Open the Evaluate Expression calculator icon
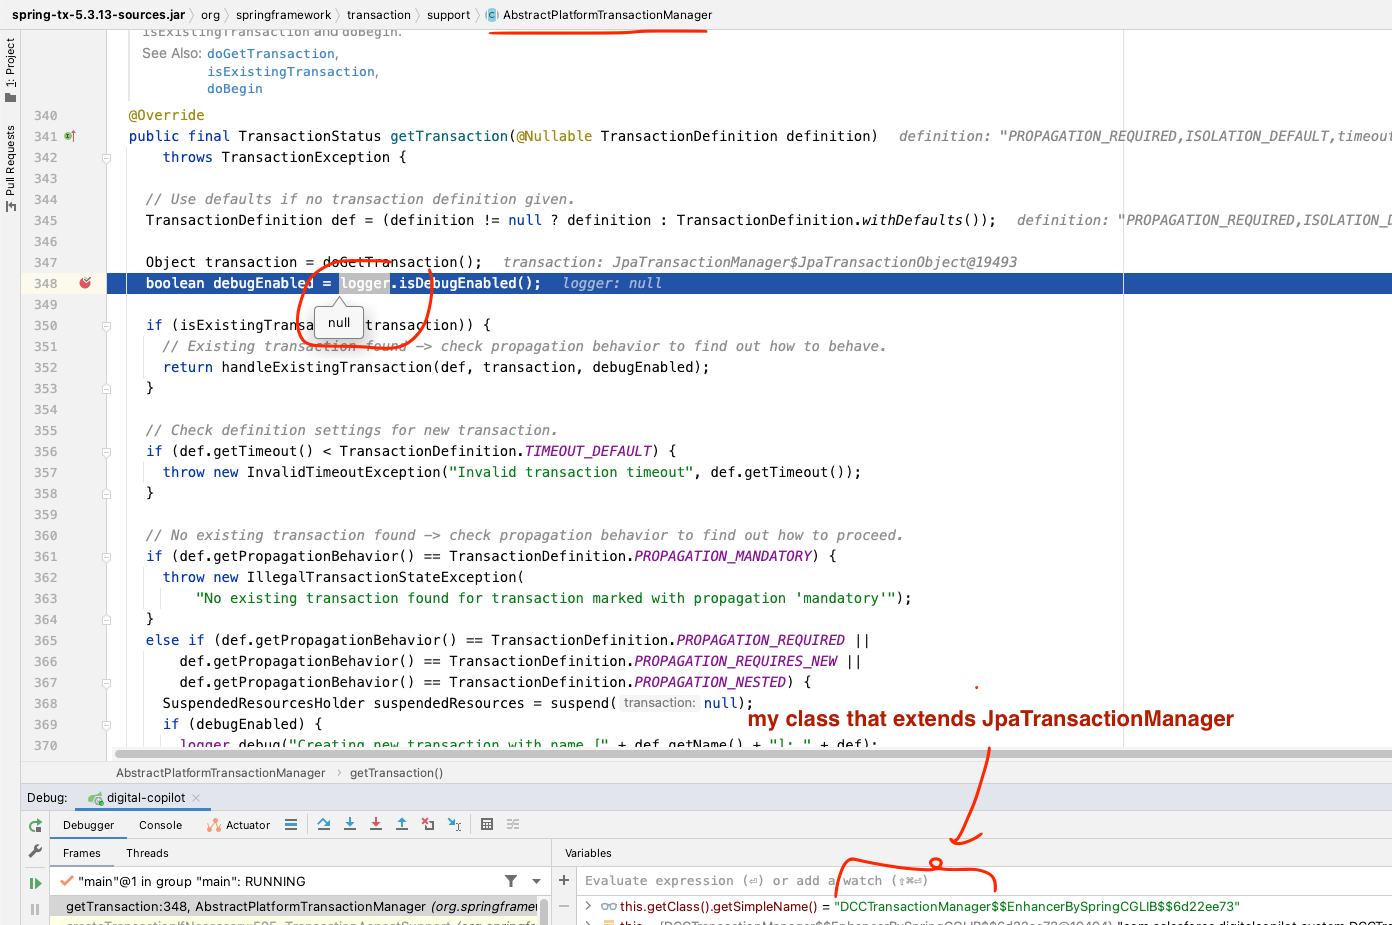Viewport: 1392px width, 925px height. (x=487, y=824)
